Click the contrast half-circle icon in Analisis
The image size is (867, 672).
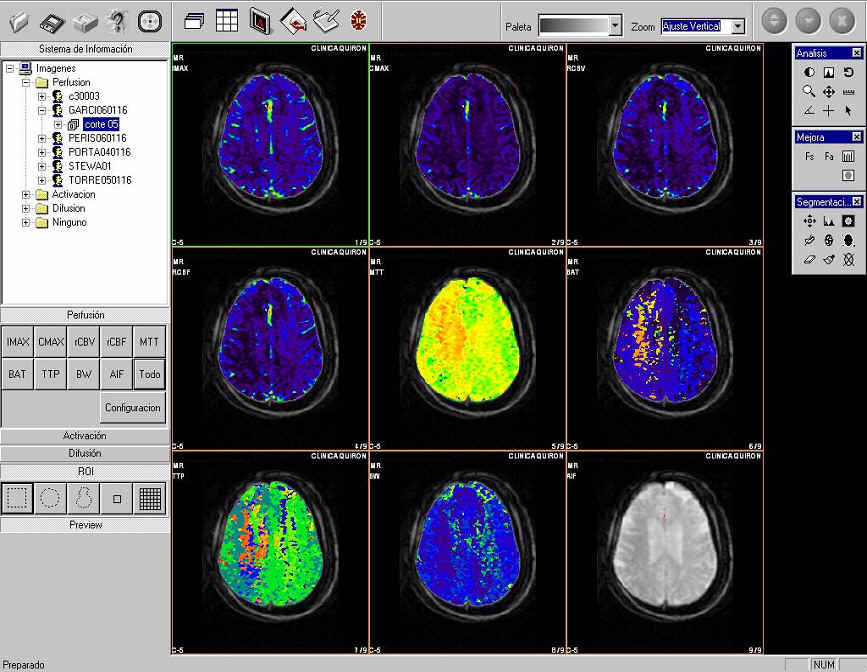pos(809,72)
